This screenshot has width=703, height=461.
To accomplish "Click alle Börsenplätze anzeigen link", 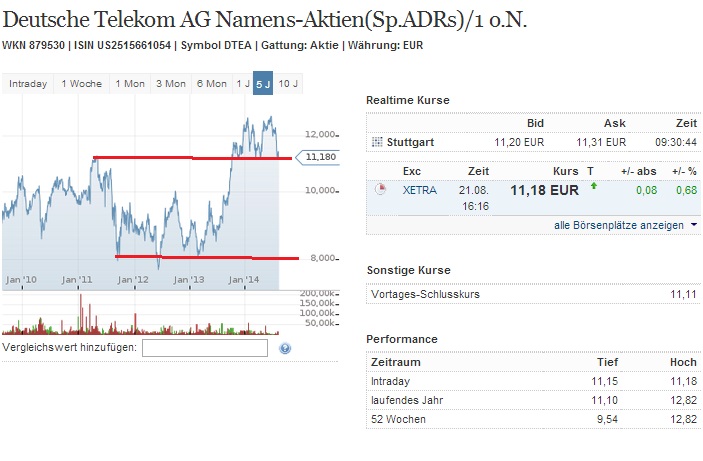I will pyautogui.click(x=618, y=225).
